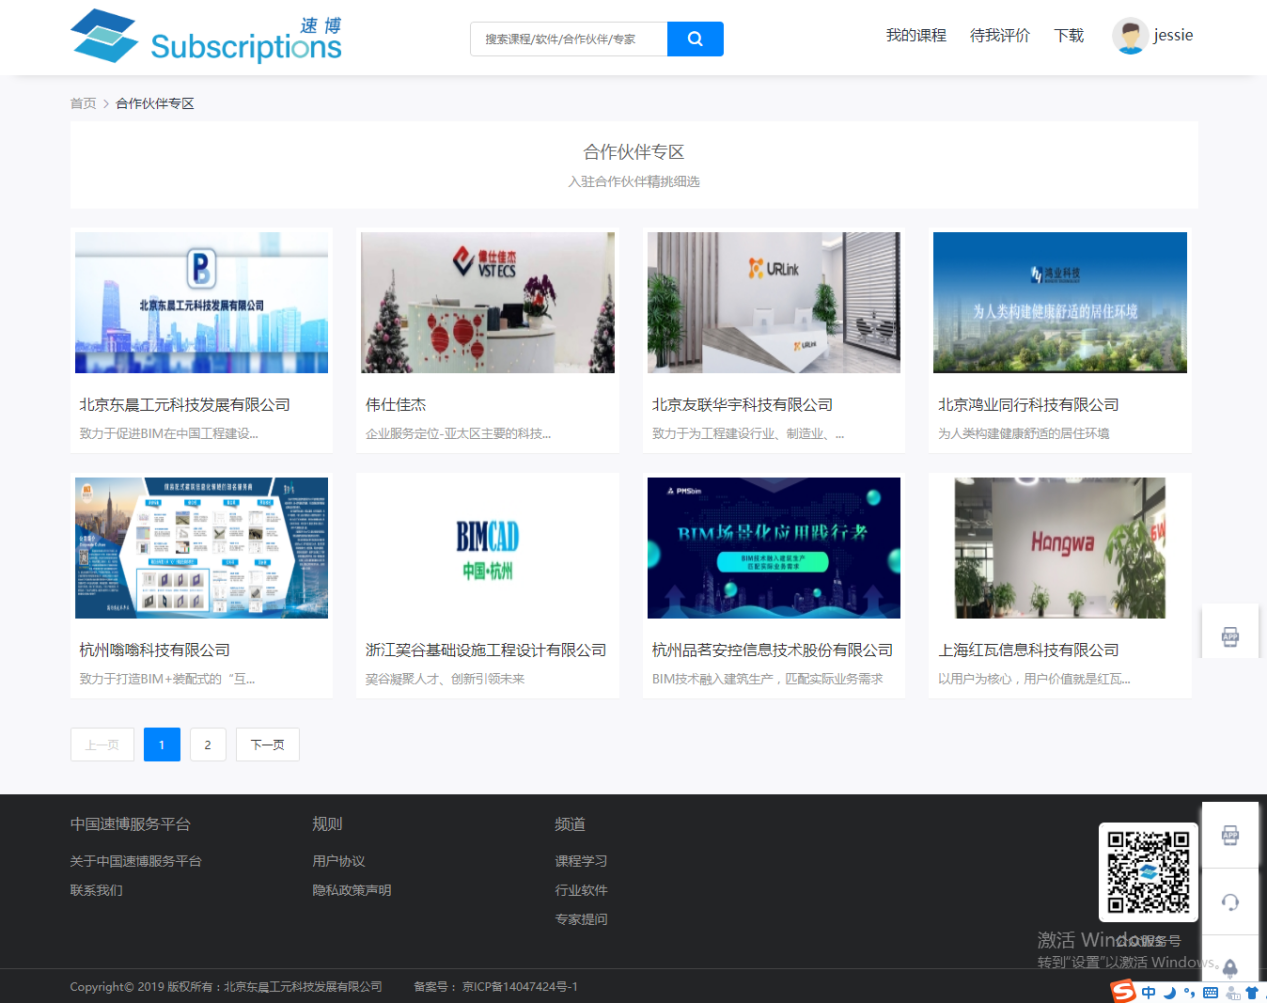The width and height of the screenshot is (1267, 1003).
Task: Click description 以用户为核心，用户价值就是红瓦...
Action: pos(1034,679)
